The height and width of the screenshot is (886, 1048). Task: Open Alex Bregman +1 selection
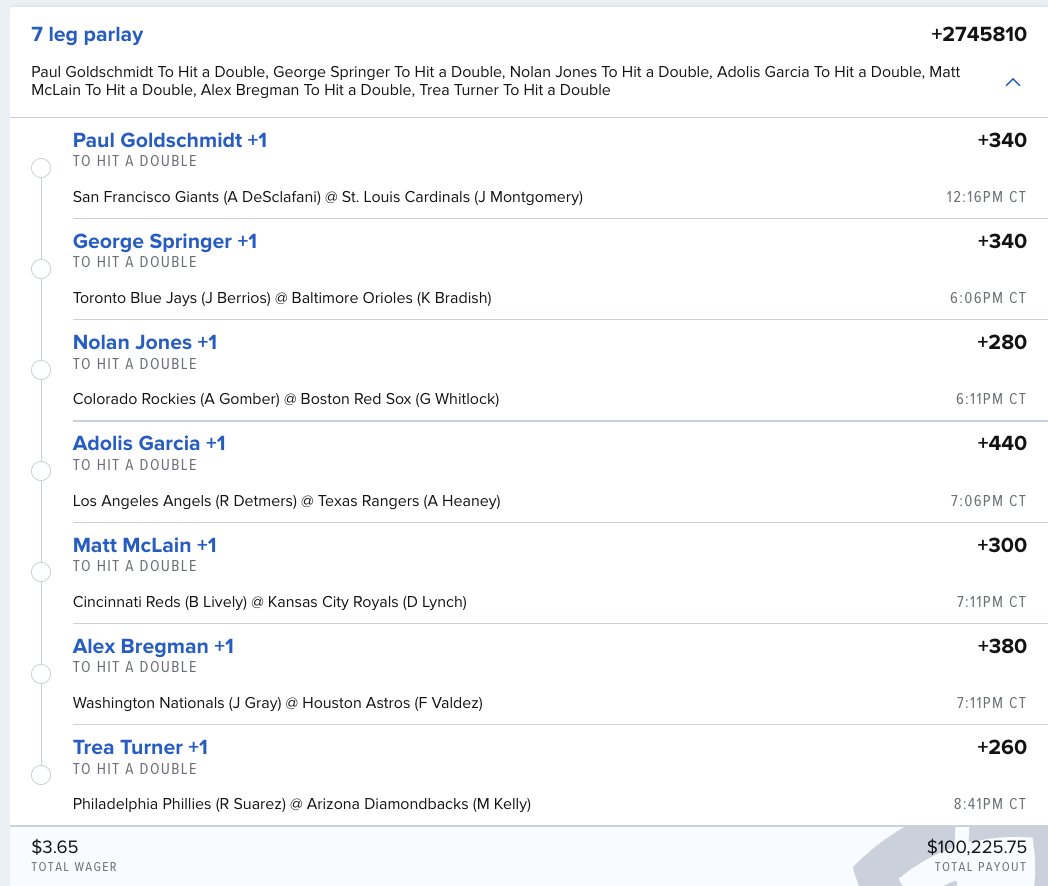pos(153,646)
